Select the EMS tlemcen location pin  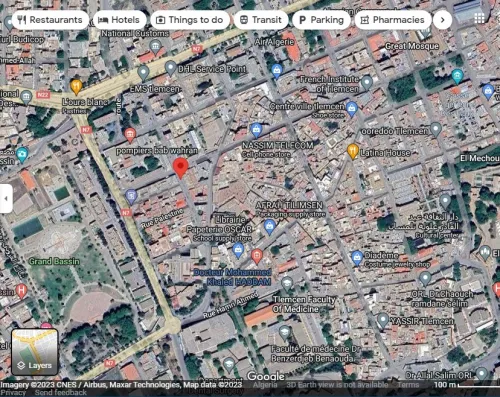143,73
